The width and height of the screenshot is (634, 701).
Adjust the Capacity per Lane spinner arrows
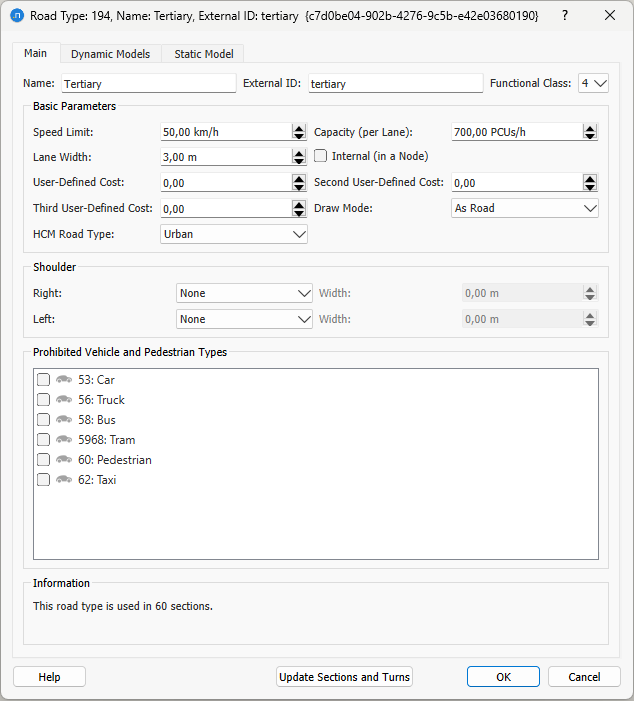tap(590, 132)
